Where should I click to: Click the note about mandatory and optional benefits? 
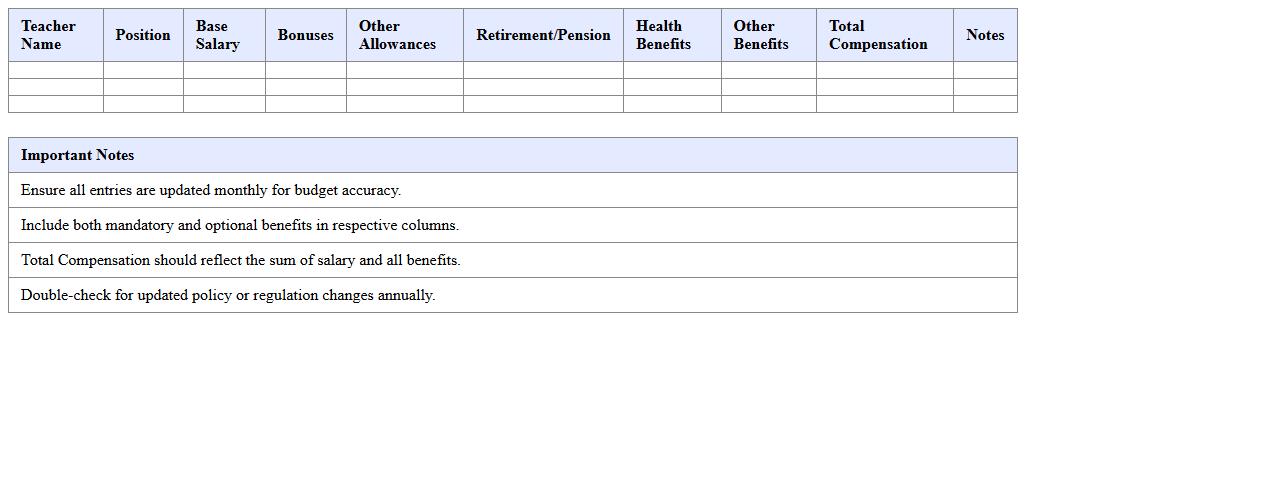point(240,225)
